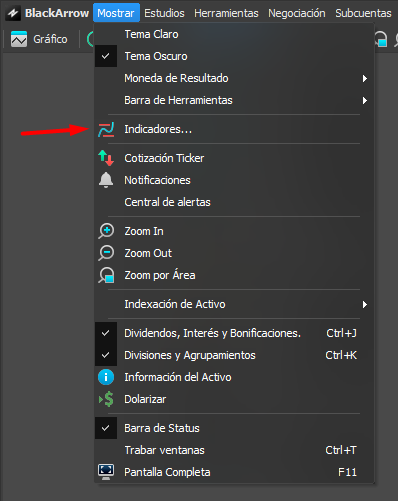Open Indexación de Activo entry
The height and width of the screenshot is (501, 398).
point(234,304)
